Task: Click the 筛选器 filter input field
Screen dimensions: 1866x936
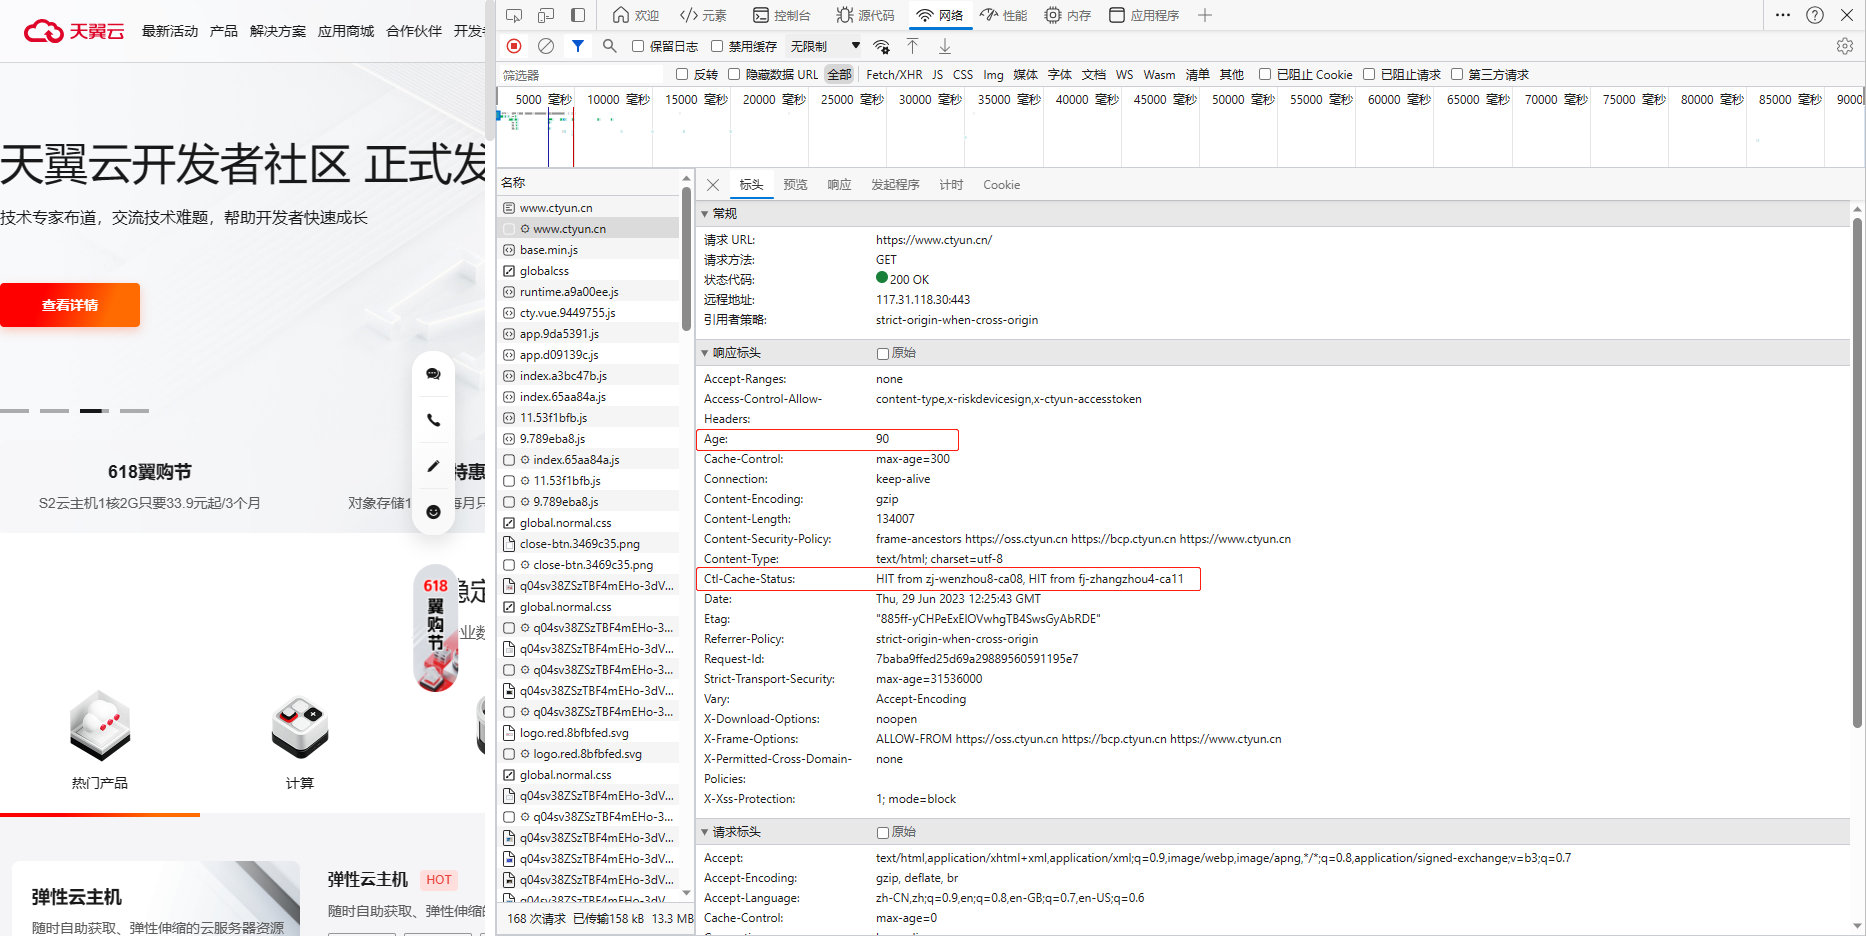Action: pos(580,75)
